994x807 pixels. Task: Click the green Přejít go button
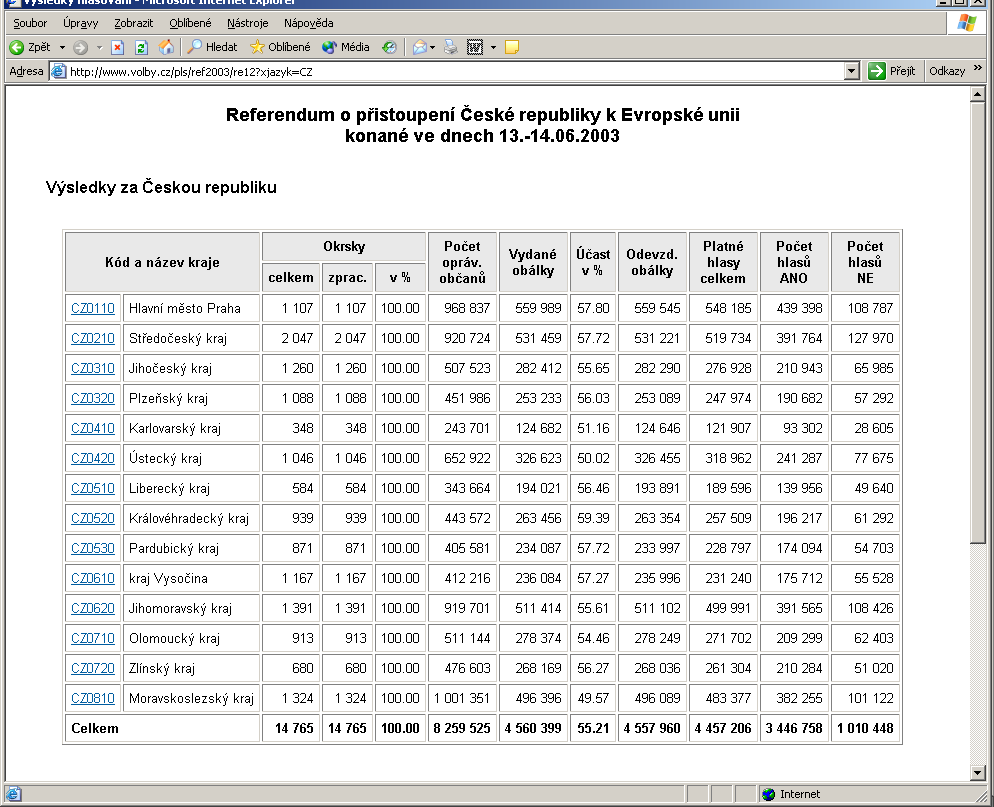tap(891, 71)
